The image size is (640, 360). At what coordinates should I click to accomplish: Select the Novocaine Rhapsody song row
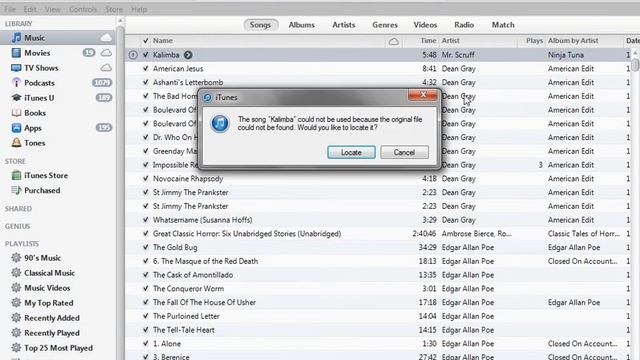click(x=378, y=179)
